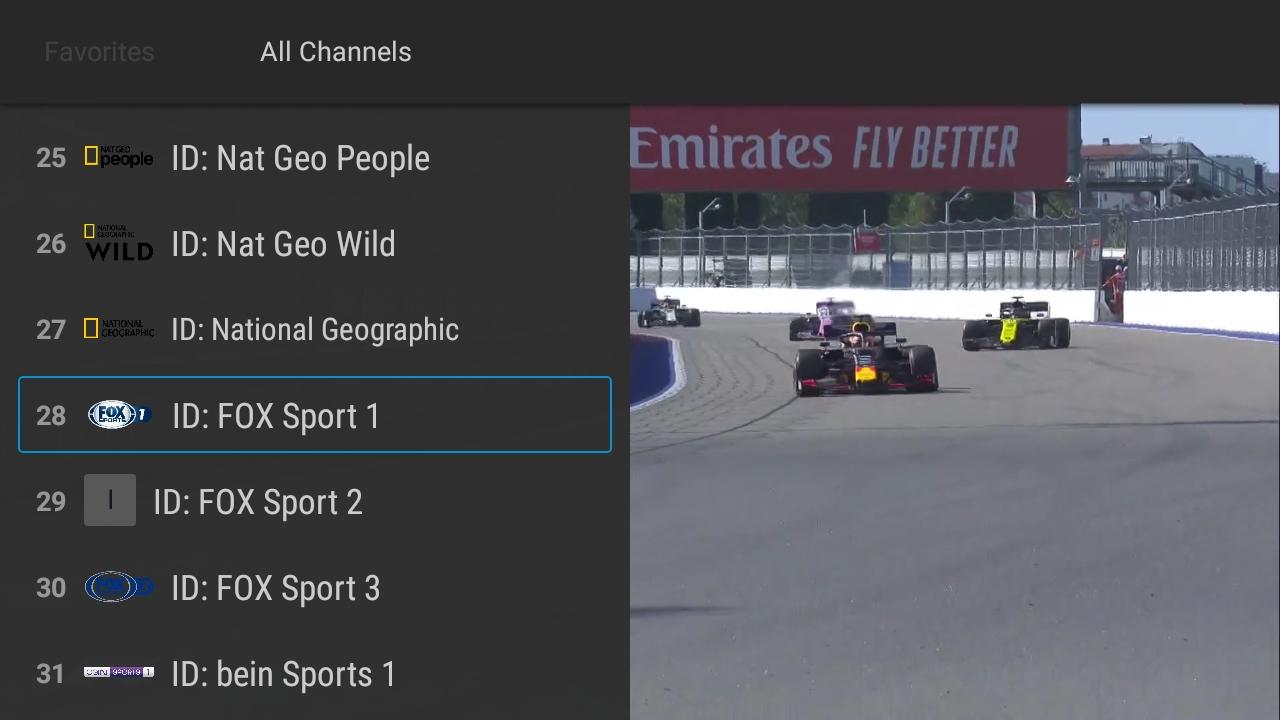Select channel ID: bein Sports 1

click(x=315, y=673)
